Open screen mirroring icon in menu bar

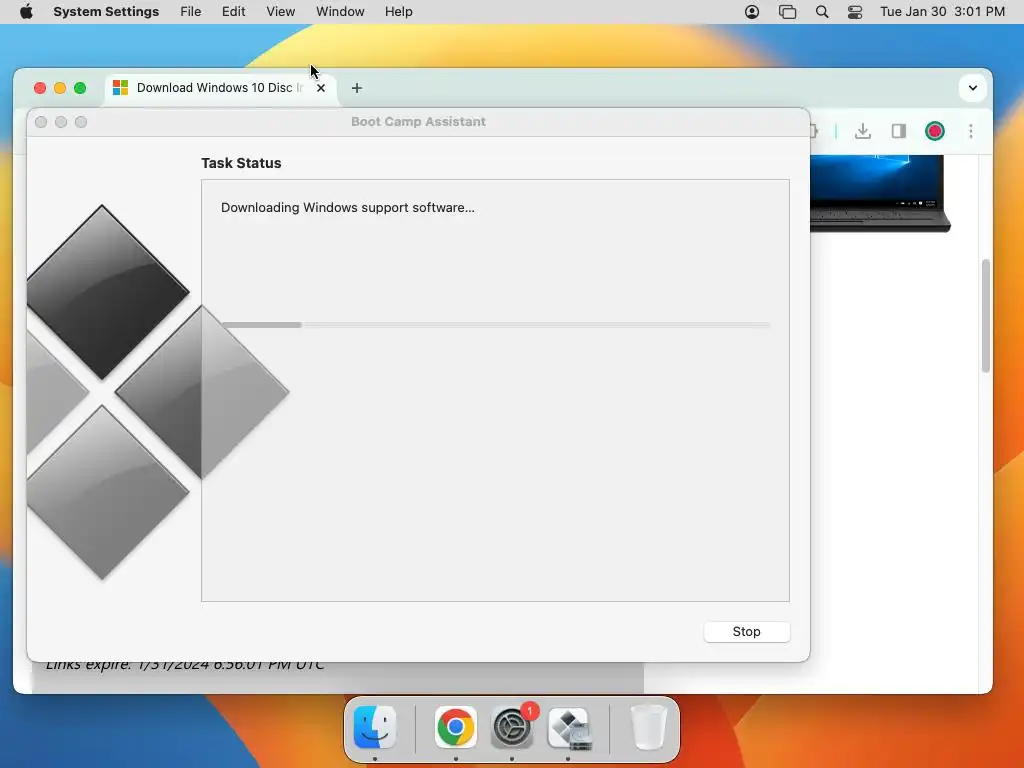pyautogui.click(x=788, y=12)
